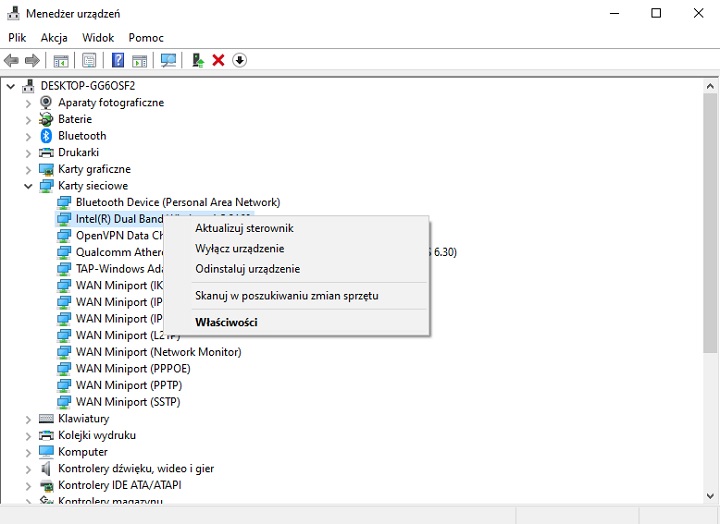This screenshot has height=524, width=720.
Task: Click the Bluetooth category icon in tree
Action: pyautogui.click(x=46, y=136)
